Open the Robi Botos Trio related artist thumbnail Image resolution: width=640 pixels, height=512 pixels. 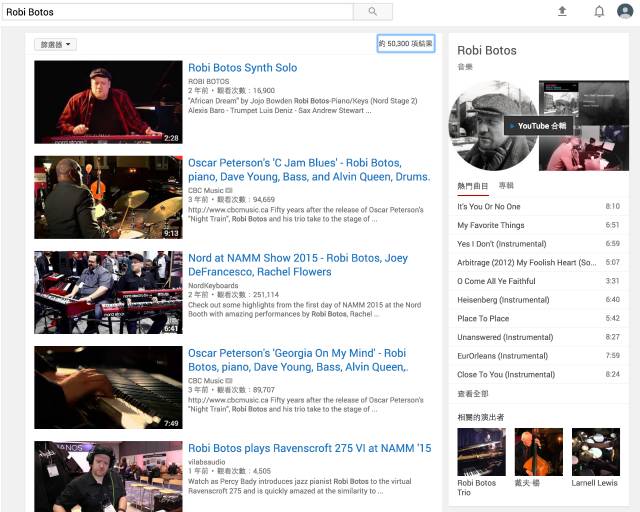coord(481,452)
